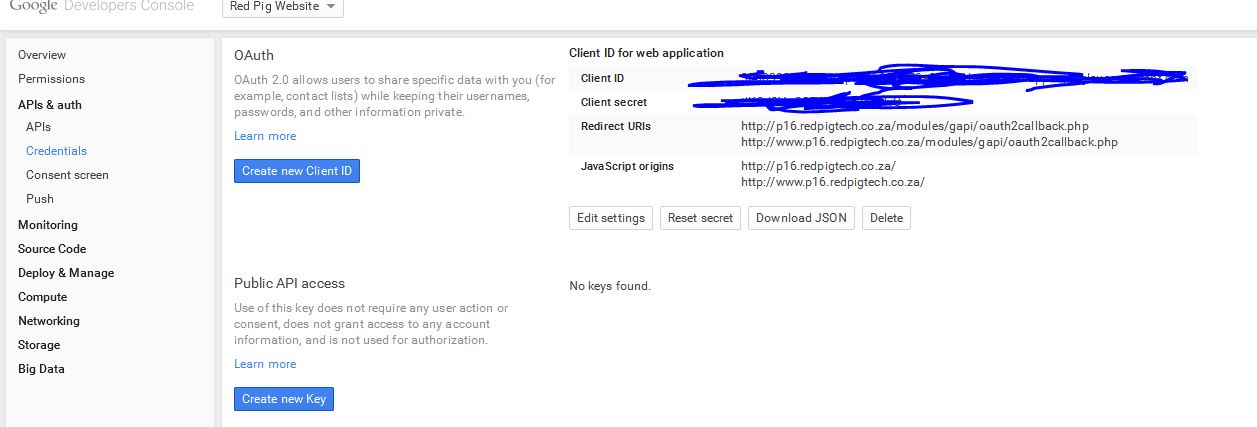Click the Public API access heading
Image resolution: width=1257 pixels, height=427 pixels.
point(289,283)
